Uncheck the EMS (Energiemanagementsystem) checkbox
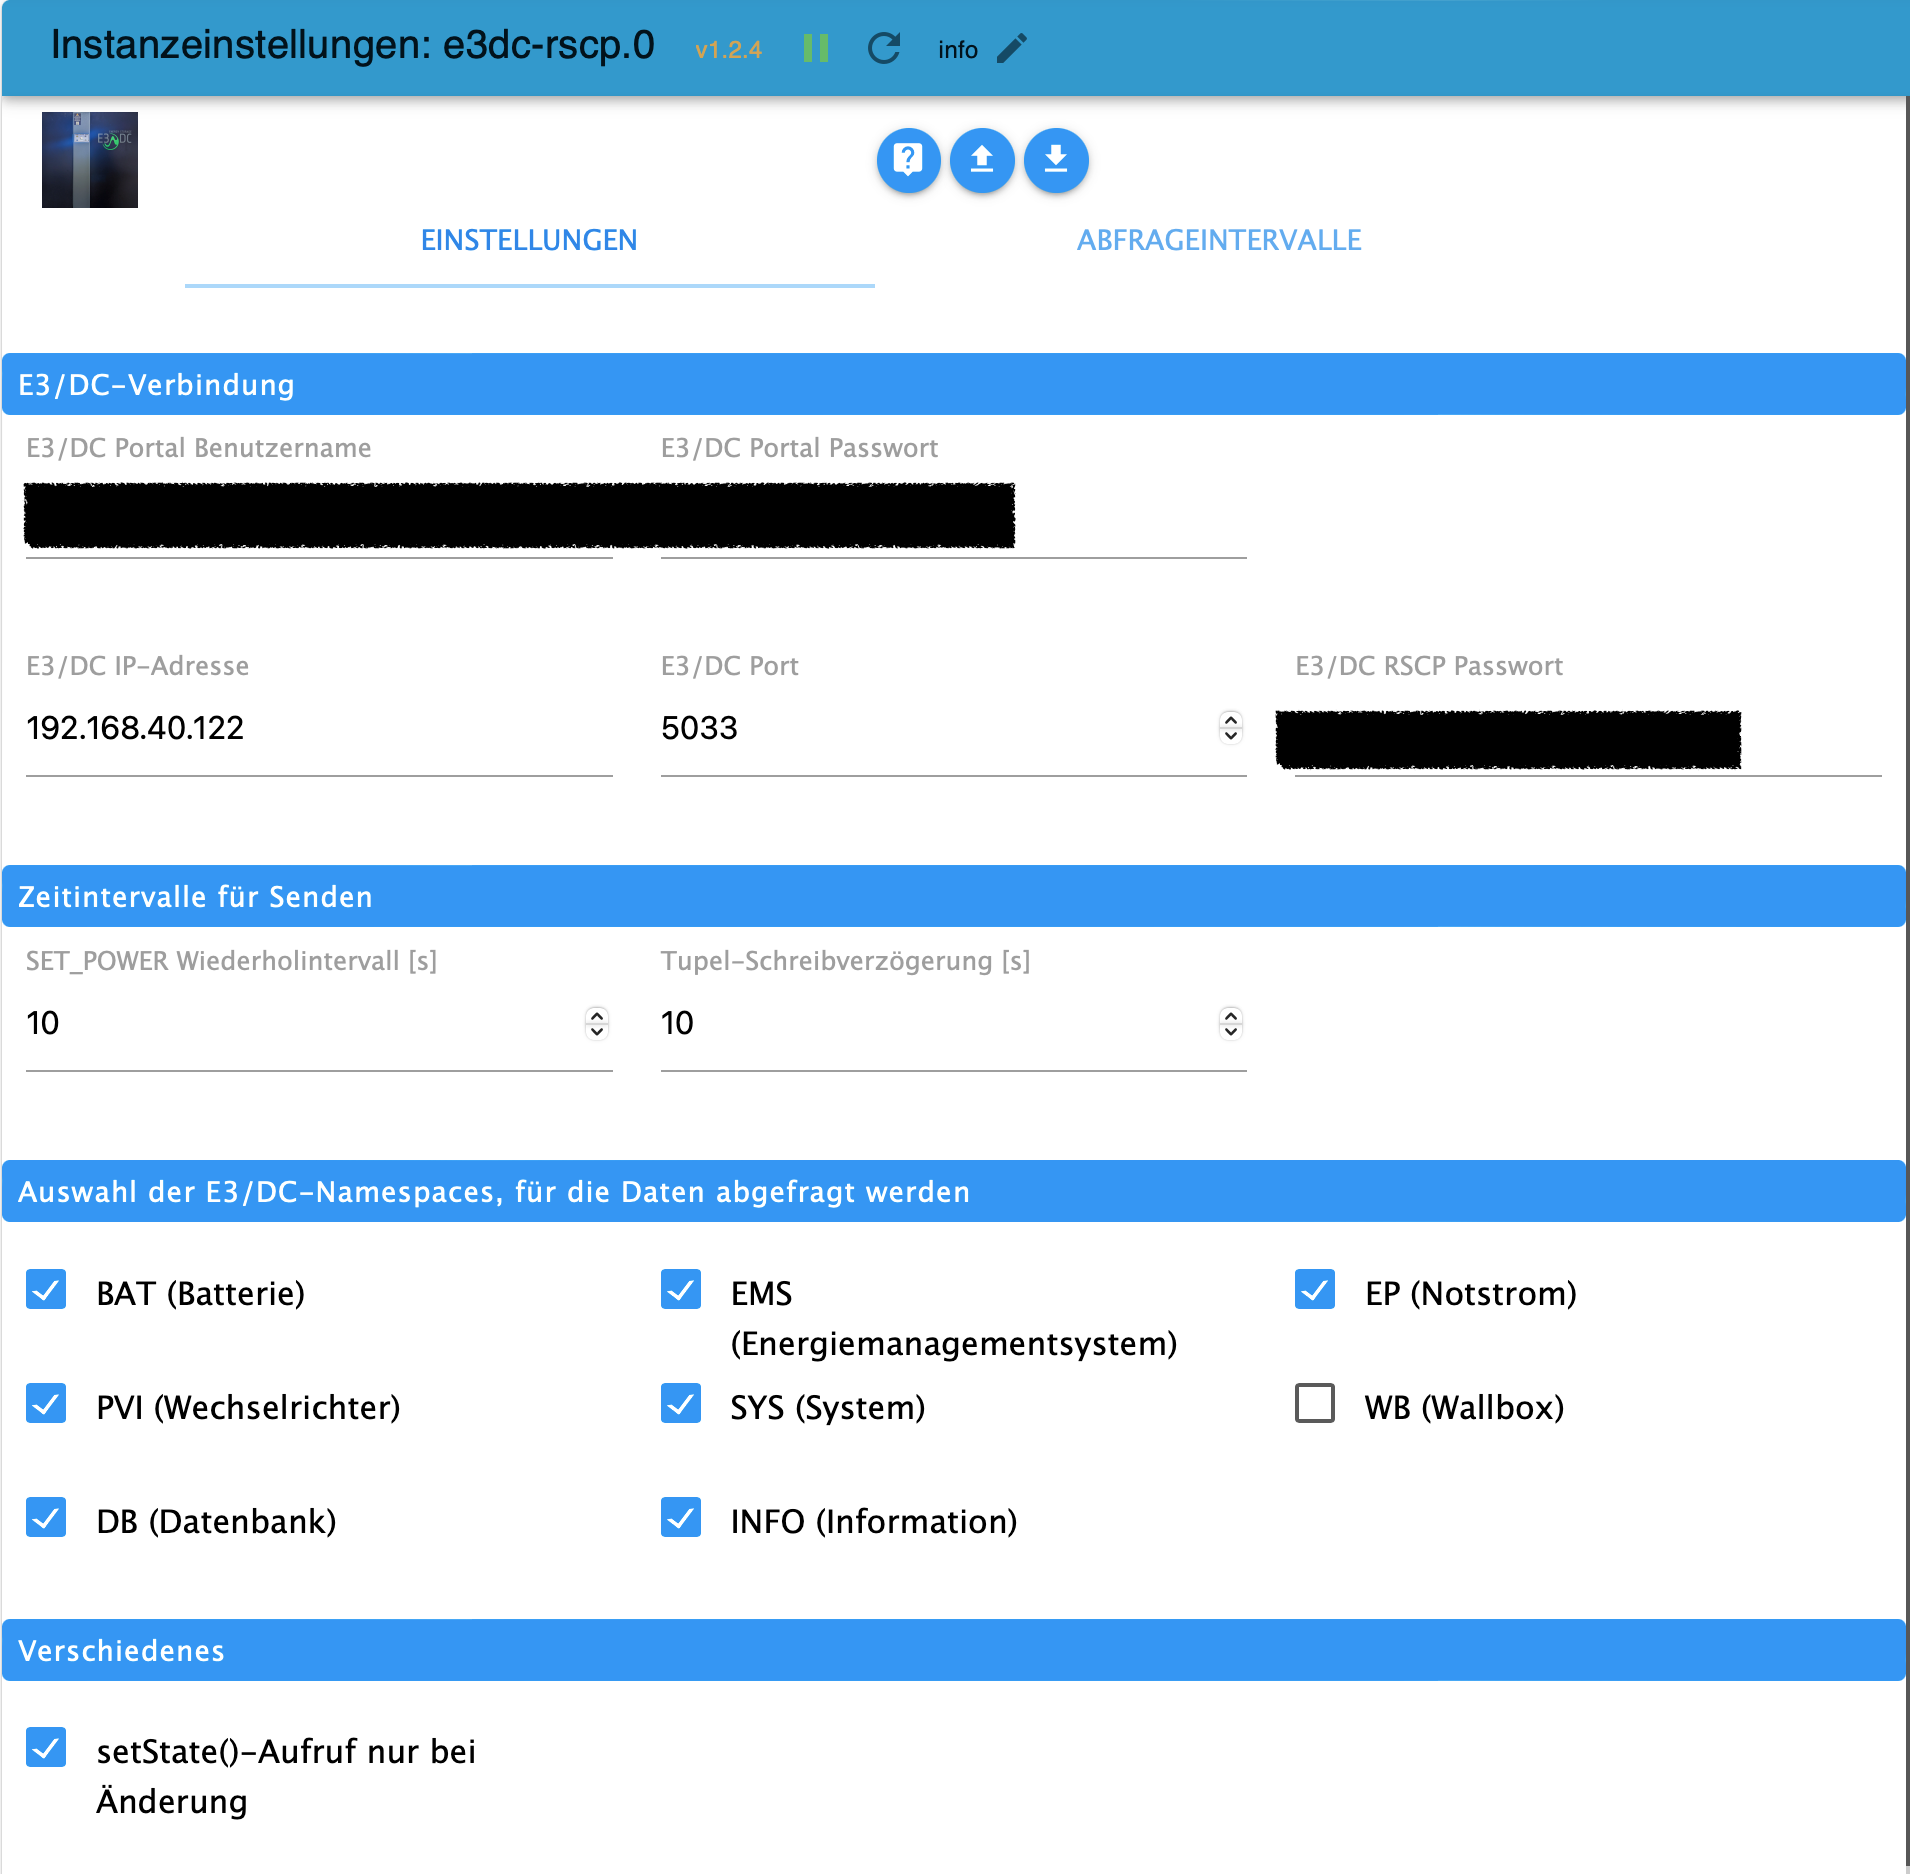 [681, 1290]
